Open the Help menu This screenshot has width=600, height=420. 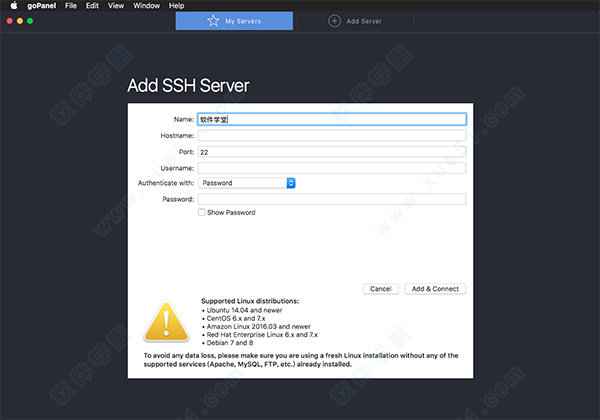pos(176,6)
